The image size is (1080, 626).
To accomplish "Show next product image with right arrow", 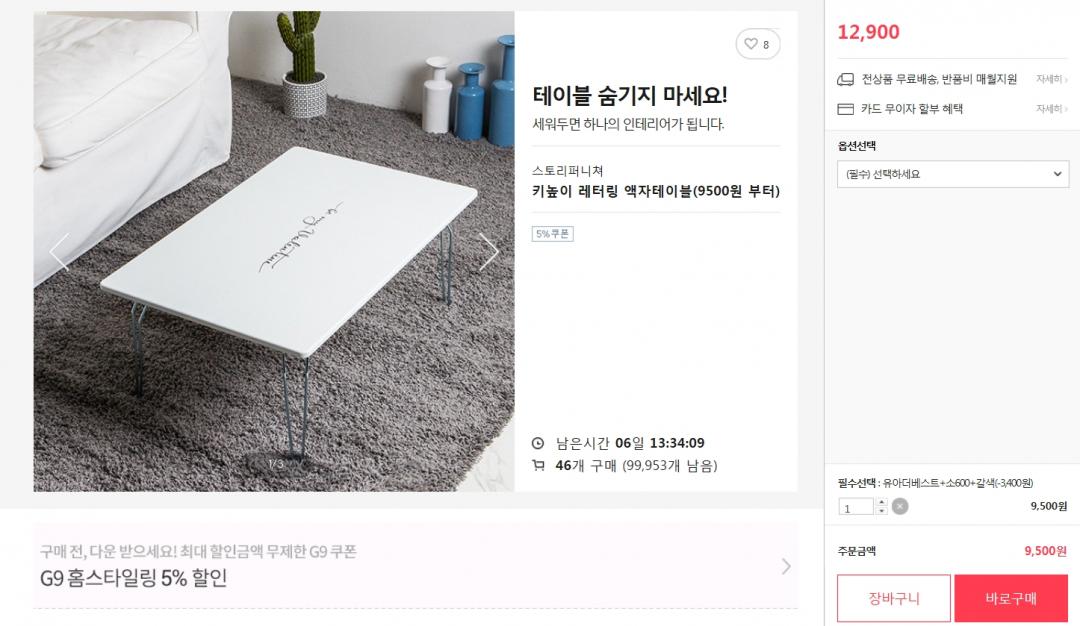I will pyautogui.click(x=488, y=251).
